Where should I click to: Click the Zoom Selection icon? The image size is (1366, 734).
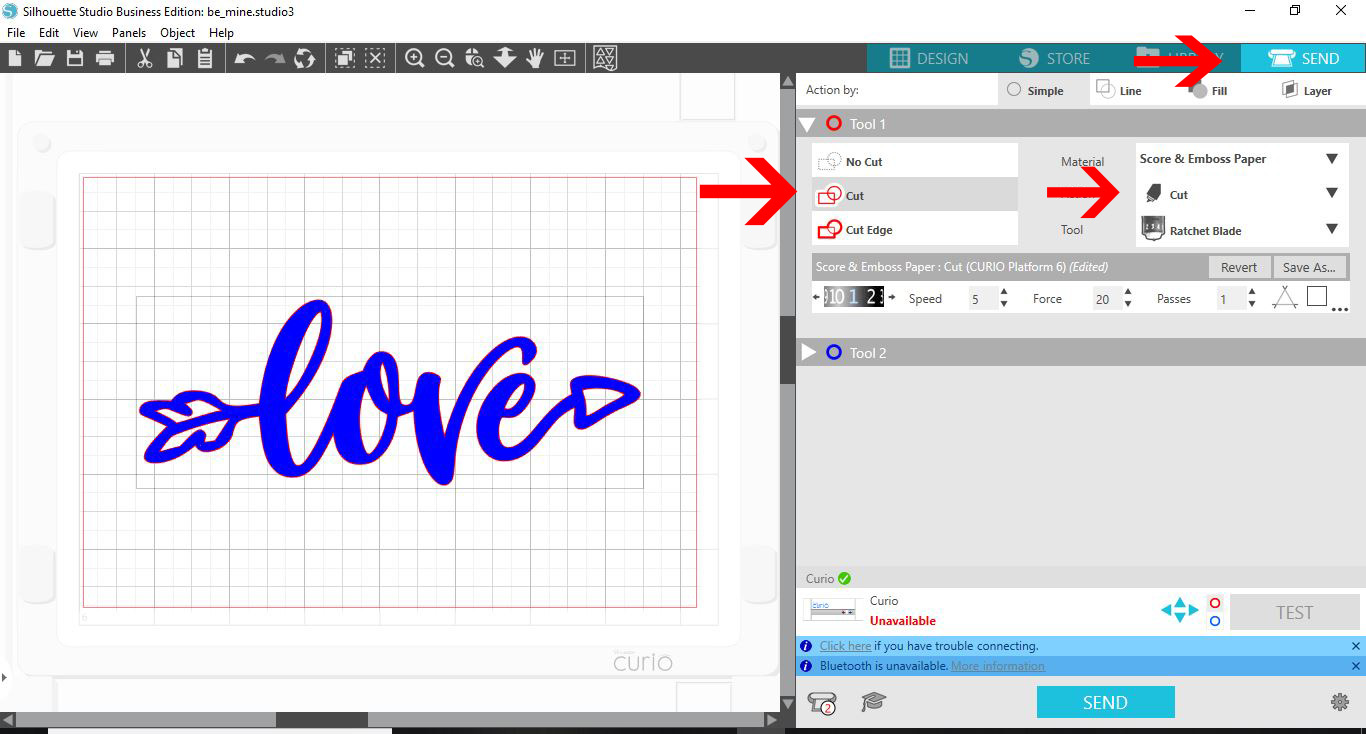[x=475, y=58]
